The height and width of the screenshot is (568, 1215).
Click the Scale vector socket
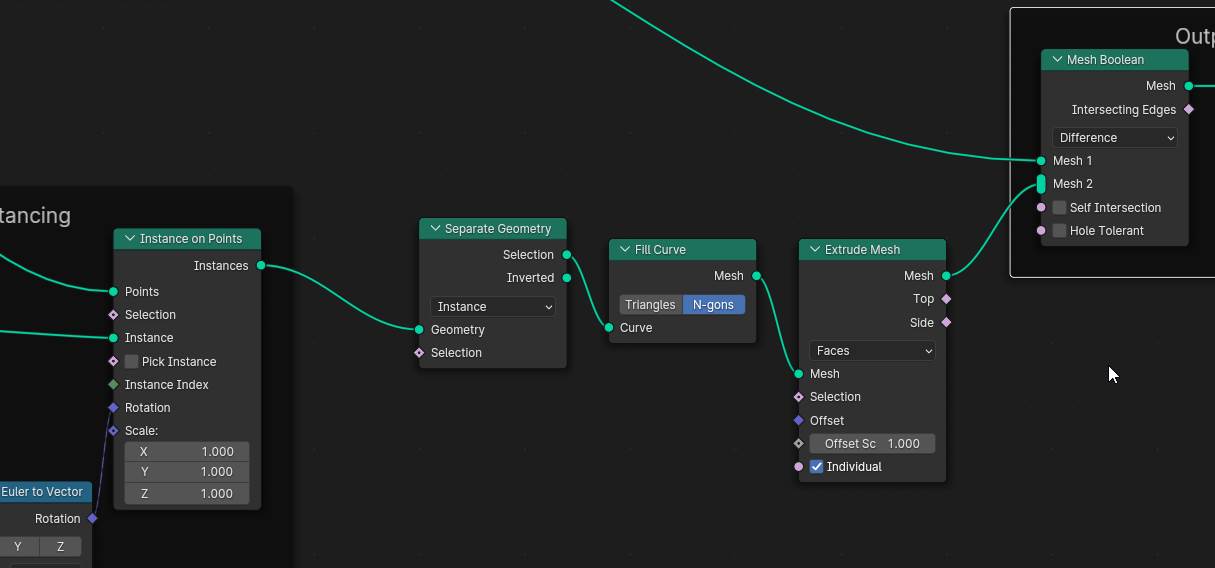(x=113, y=431)
